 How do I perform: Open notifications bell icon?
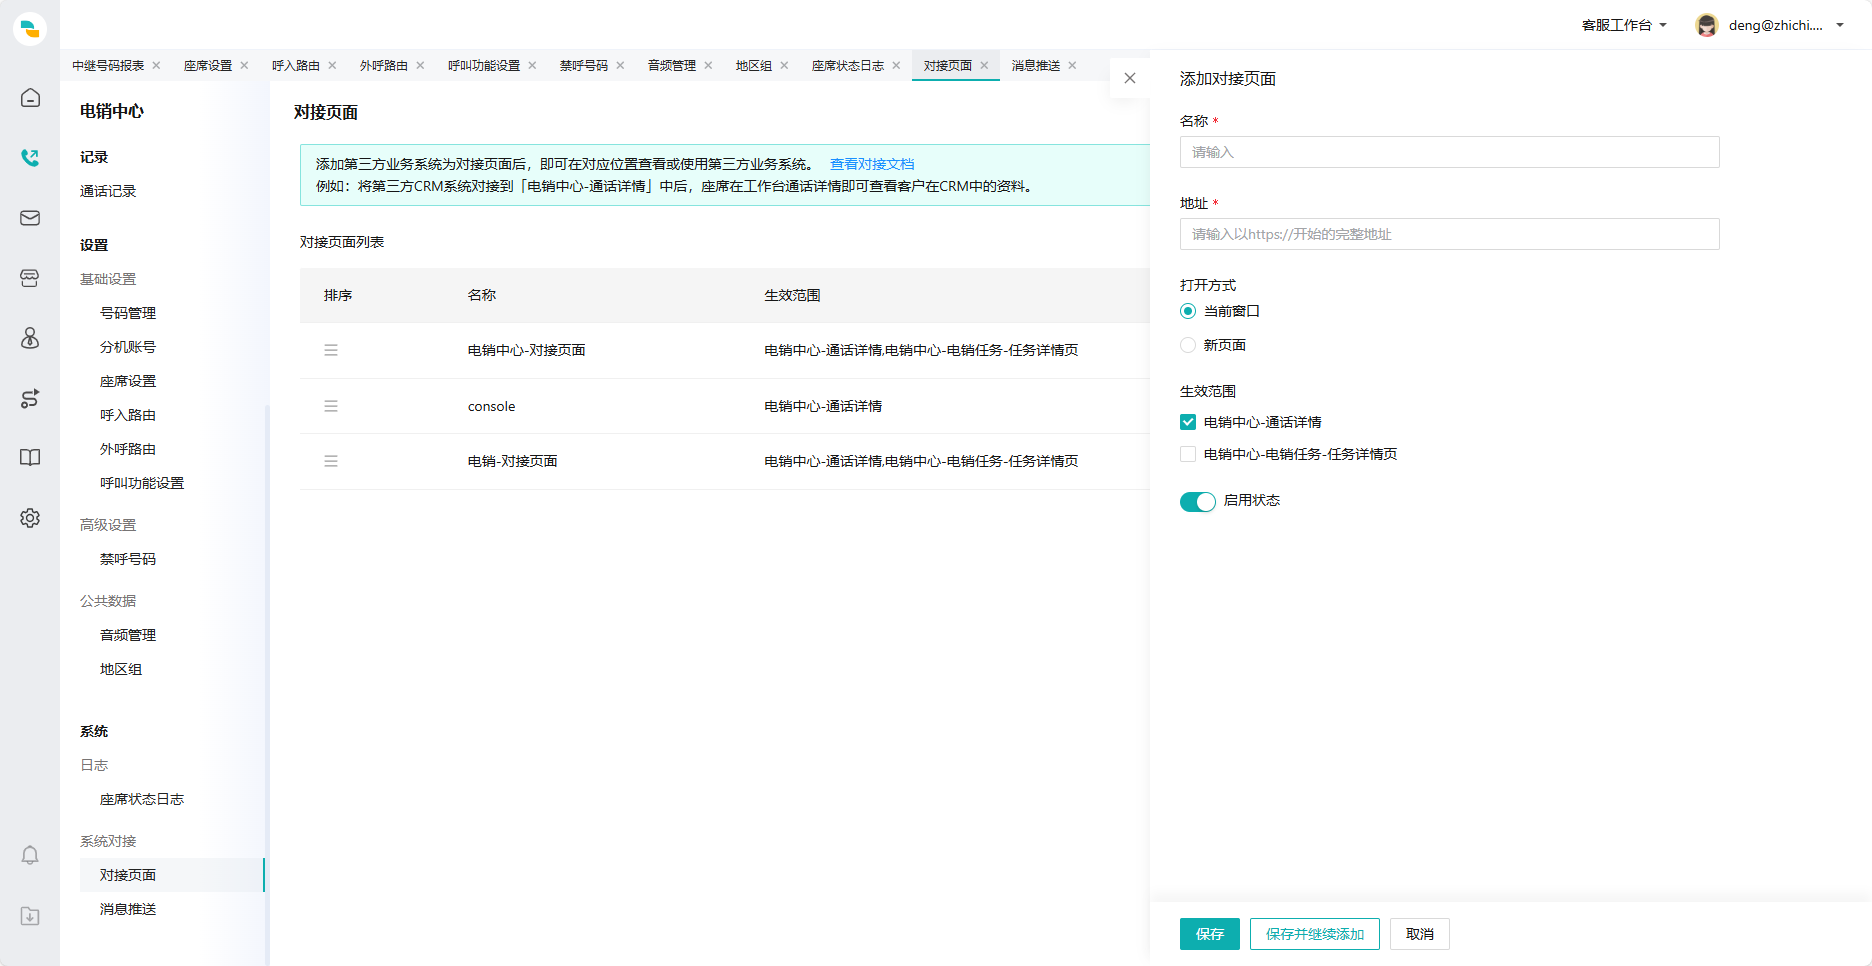pos(30,856)
